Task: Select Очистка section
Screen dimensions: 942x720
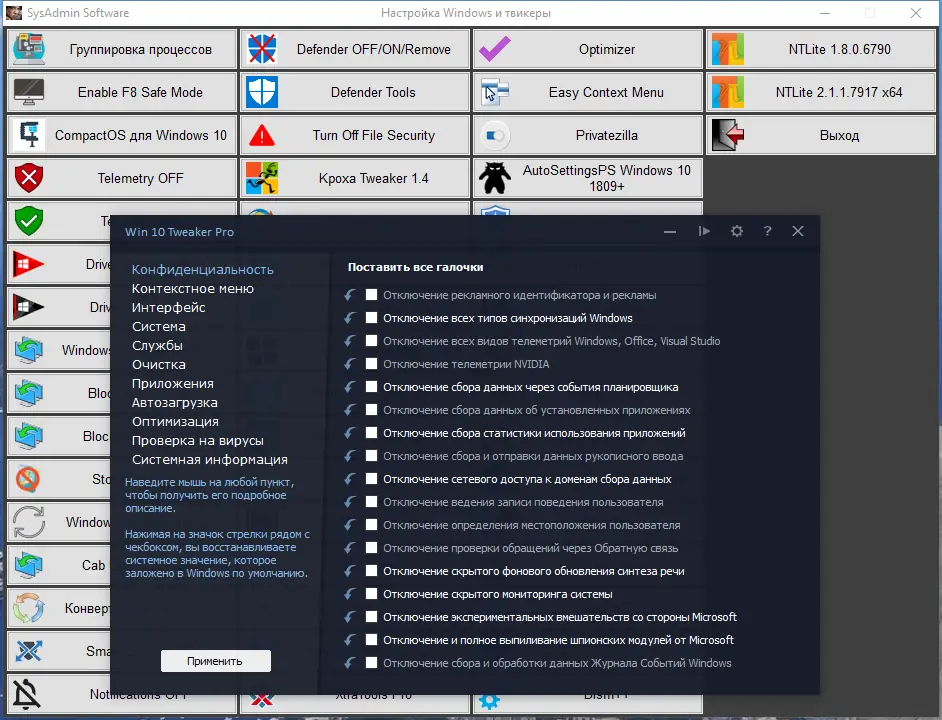Action: 159,365
